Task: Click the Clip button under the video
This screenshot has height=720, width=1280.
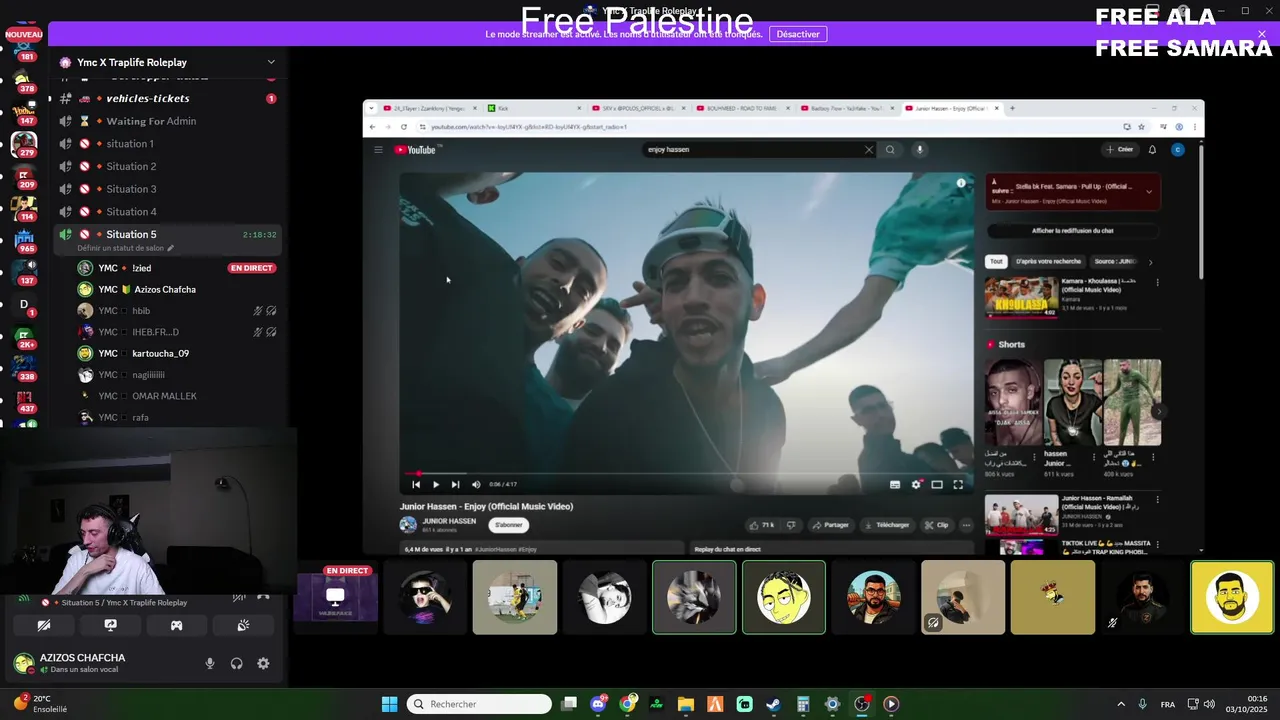Action: (937, 525)
